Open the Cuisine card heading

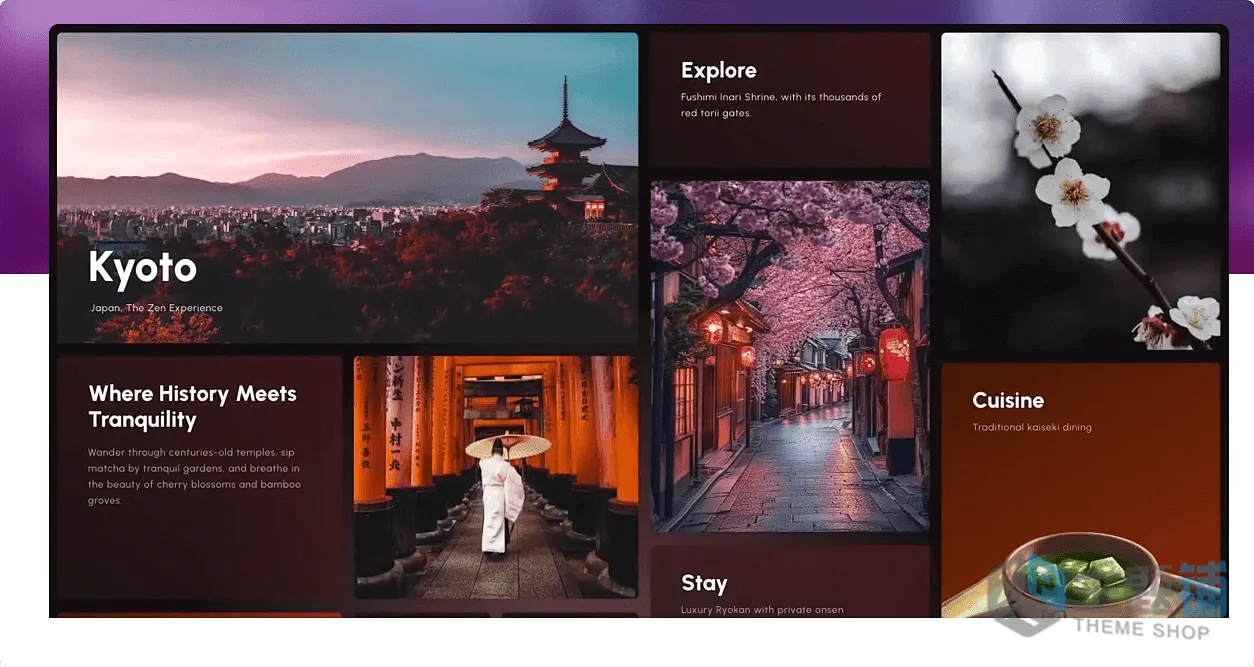1008,401
